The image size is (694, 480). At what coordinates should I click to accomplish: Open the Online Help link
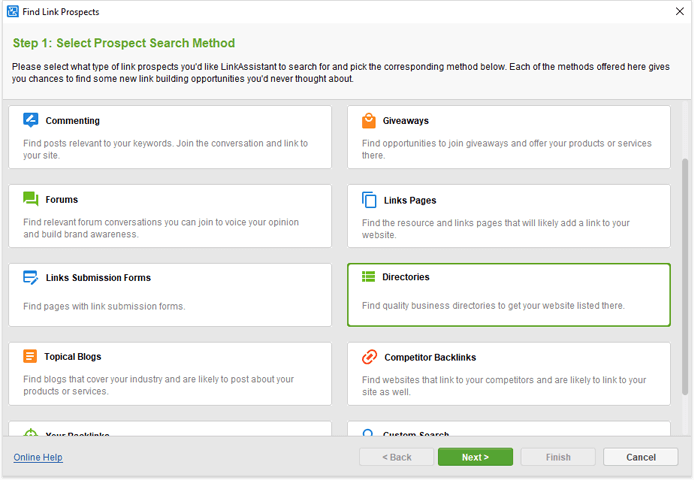click(x=38, y=457)
